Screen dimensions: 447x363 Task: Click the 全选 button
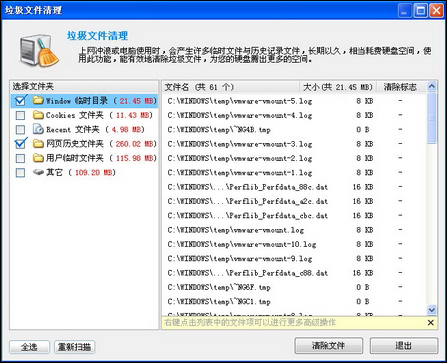tap(29, 347)
